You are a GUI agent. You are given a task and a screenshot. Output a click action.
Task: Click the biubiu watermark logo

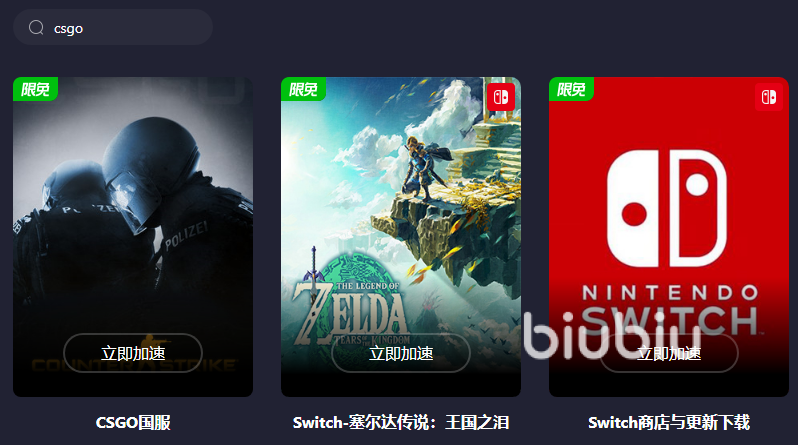point(612,335)
